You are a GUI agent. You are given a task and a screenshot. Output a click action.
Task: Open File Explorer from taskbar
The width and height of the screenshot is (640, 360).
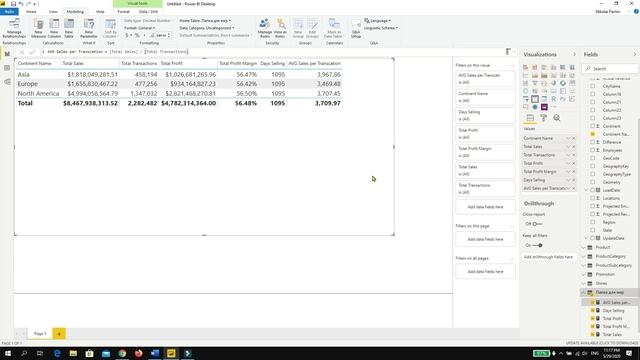coord(73,353)
